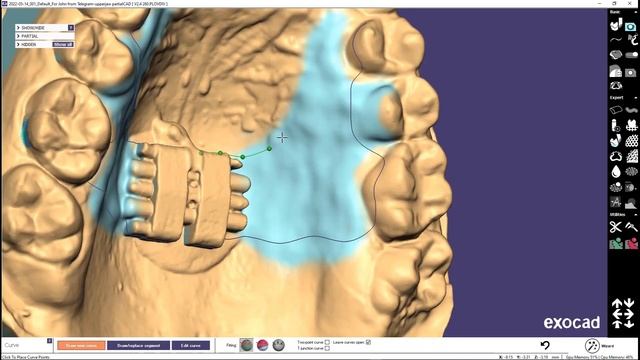The image size is (640, 360).
Task: Click the red model utility icon
Action: [x=632, y=243]
